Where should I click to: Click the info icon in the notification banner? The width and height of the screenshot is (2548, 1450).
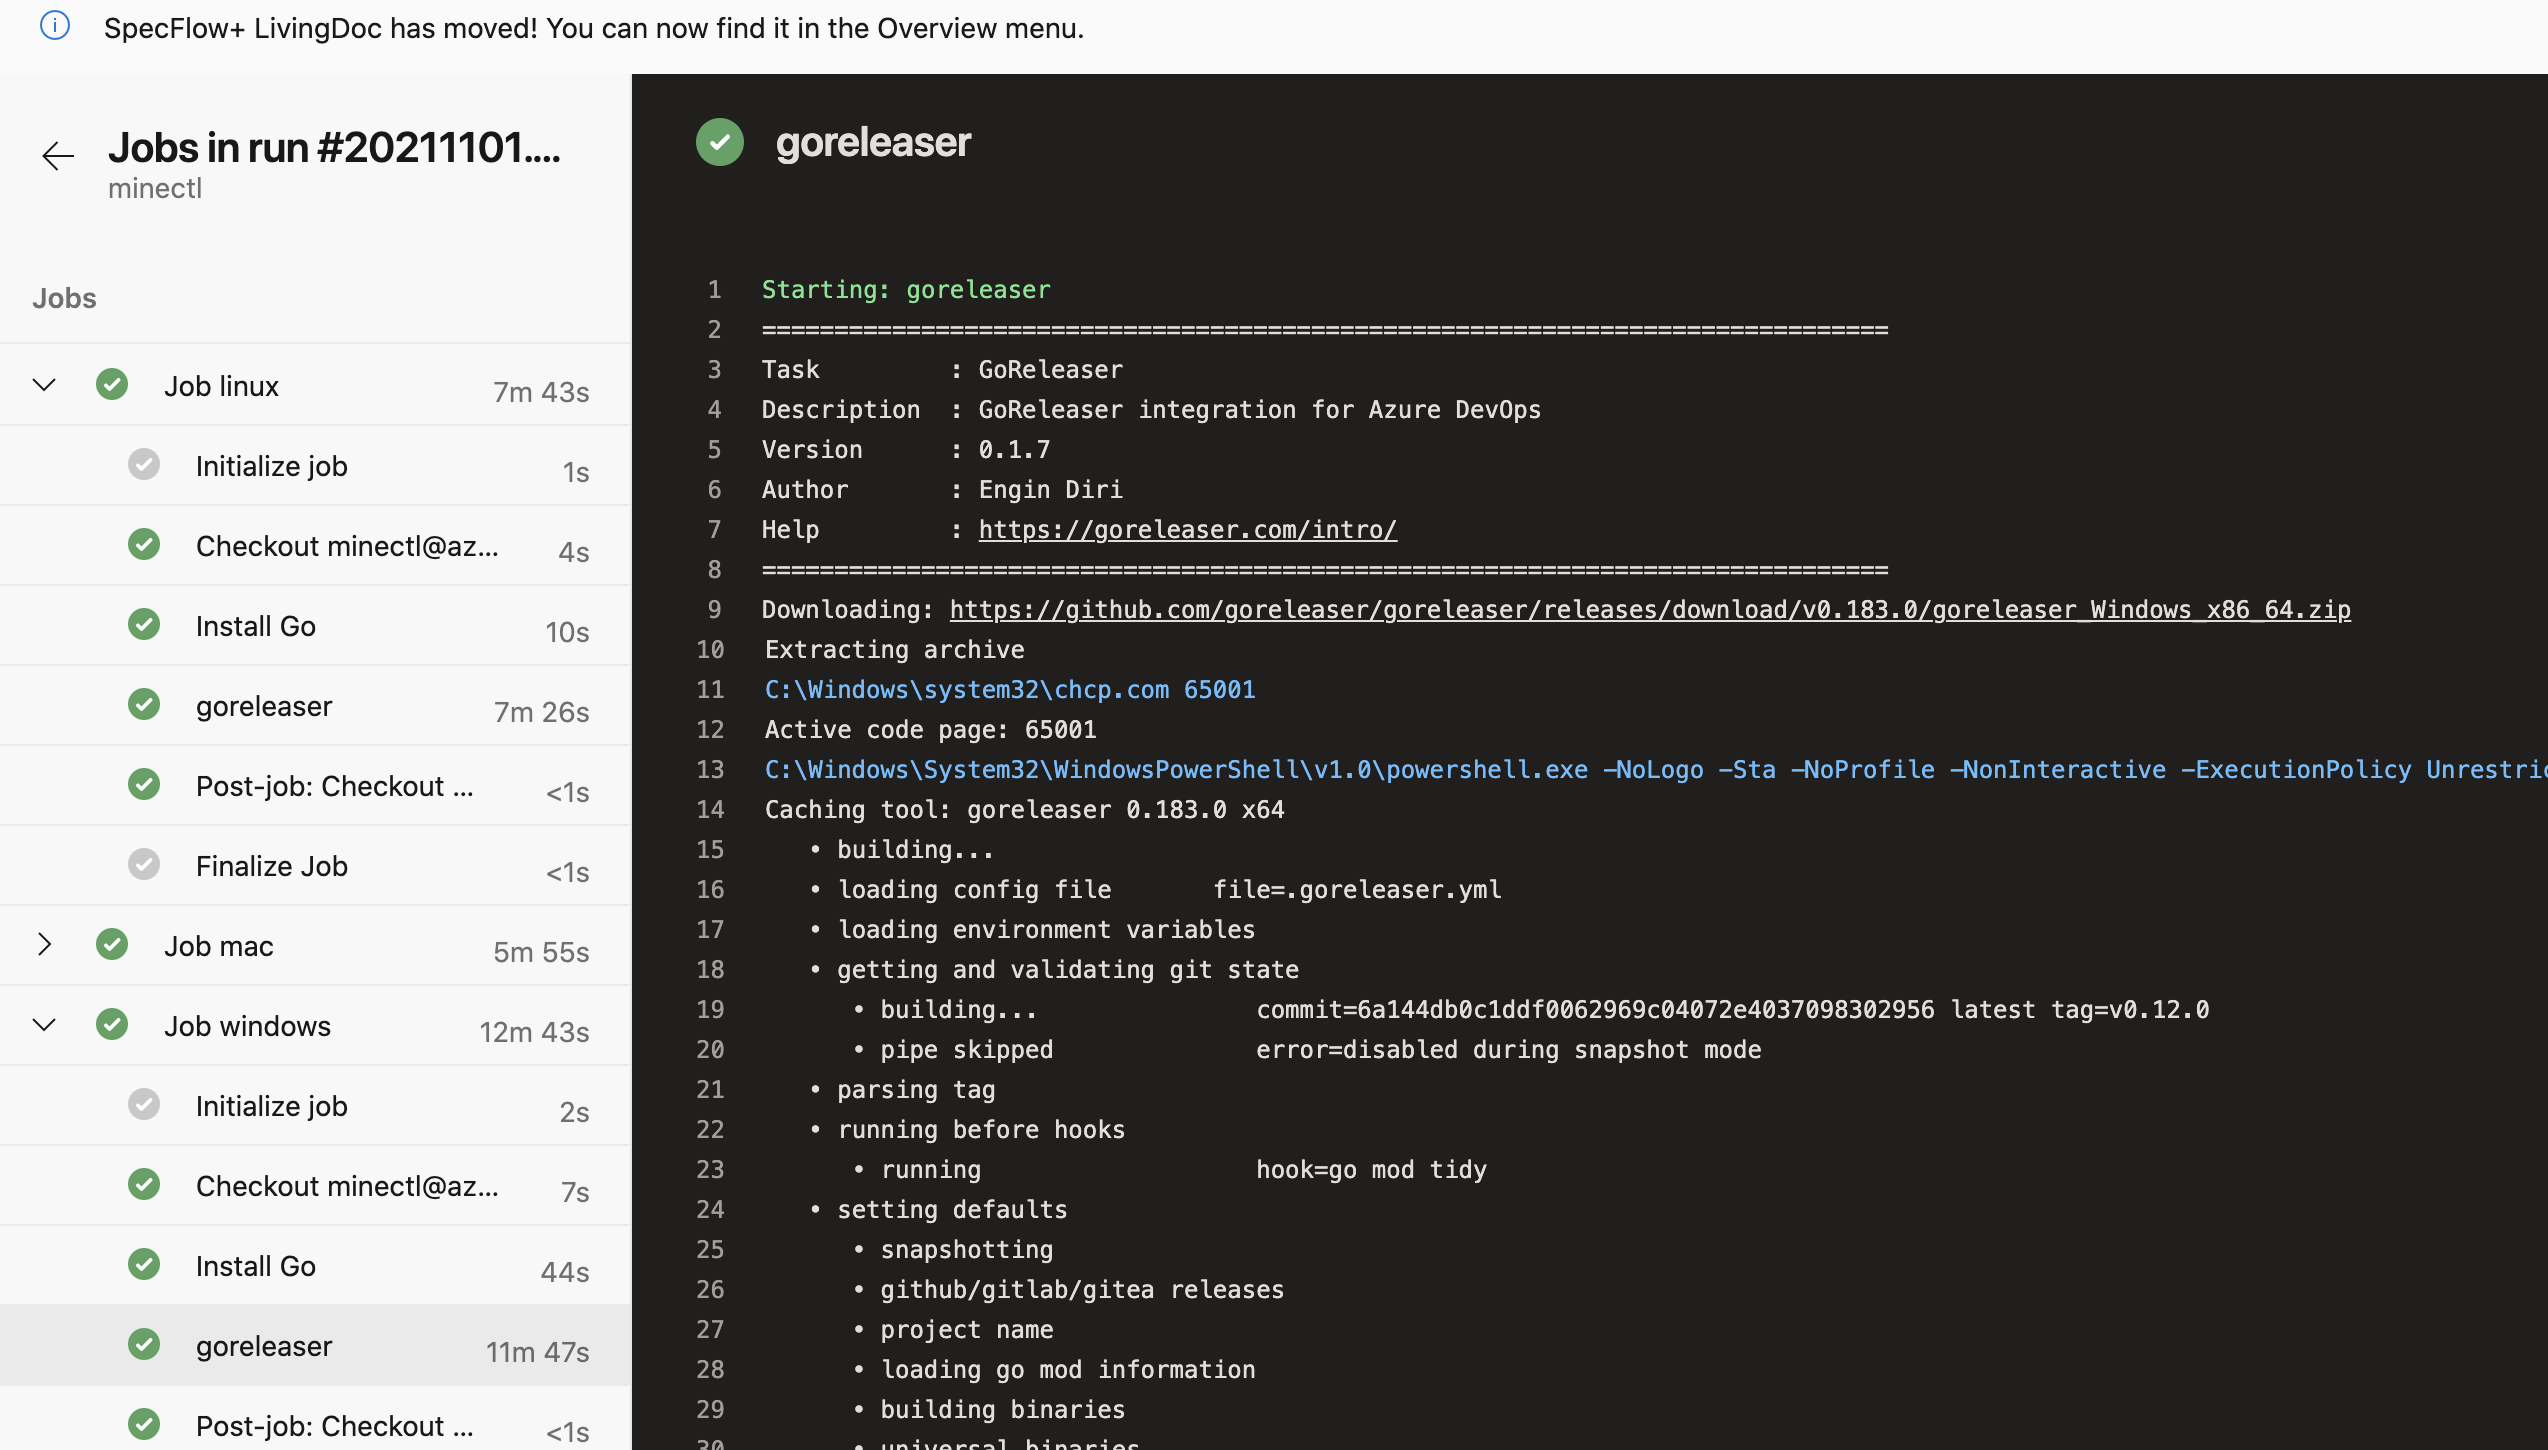(x=55, y=26)
